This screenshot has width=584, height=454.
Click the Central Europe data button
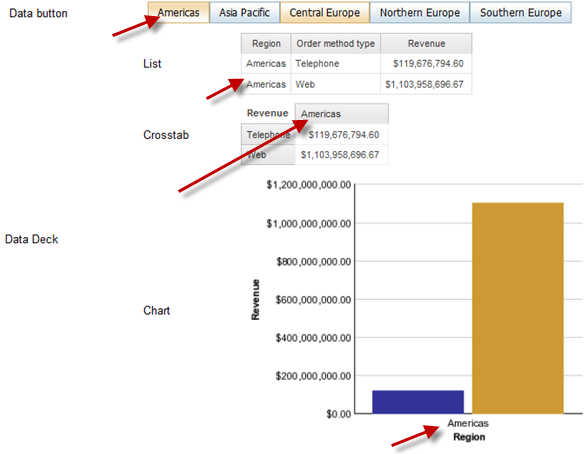click(325, 13)
